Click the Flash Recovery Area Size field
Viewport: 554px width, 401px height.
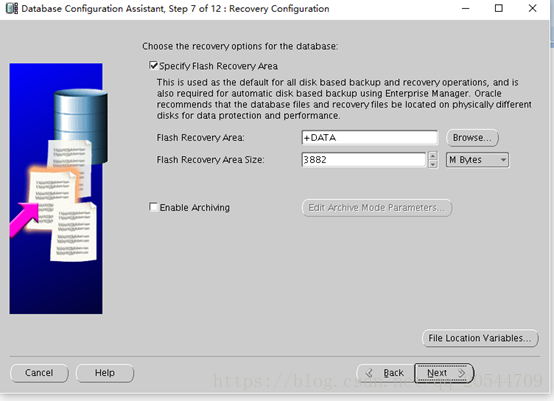coord(364,160)
